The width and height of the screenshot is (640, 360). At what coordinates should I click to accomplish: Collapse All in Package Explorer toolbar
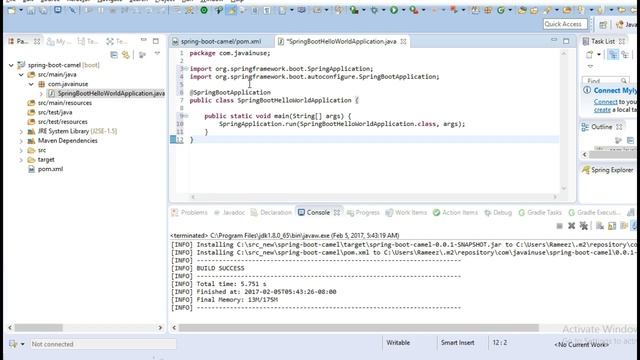(114, 55)
